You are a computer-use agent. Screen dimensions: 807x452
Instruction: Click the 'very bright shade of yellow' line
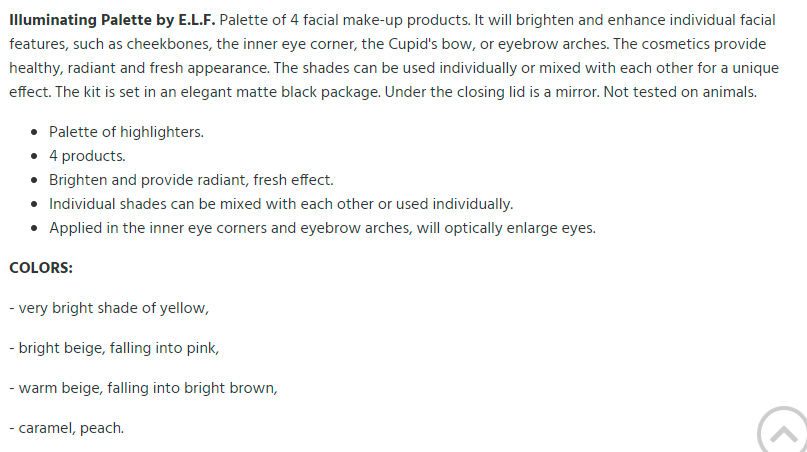tap(109, 308)
